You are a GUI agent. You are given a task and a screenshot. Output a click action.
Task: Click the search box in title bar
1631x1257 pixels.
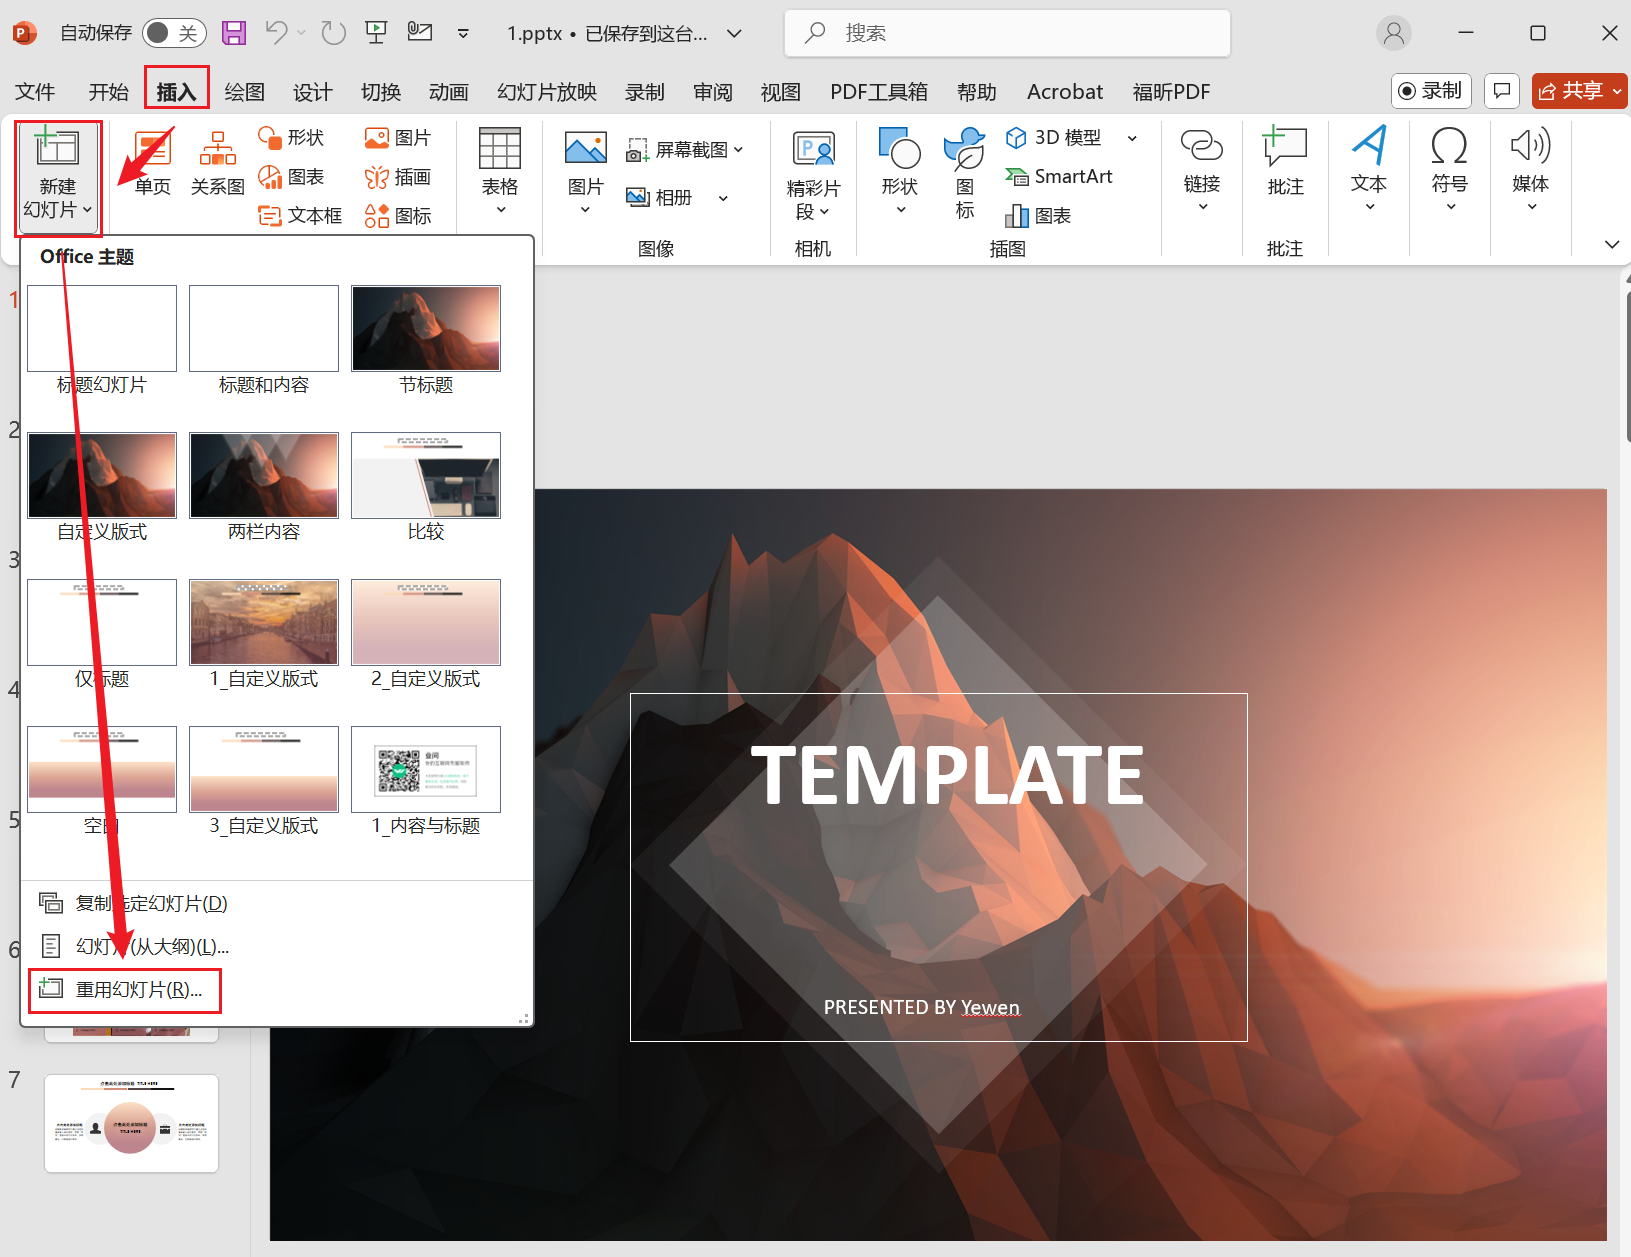pyautogui.click(x=1007, y=33)
